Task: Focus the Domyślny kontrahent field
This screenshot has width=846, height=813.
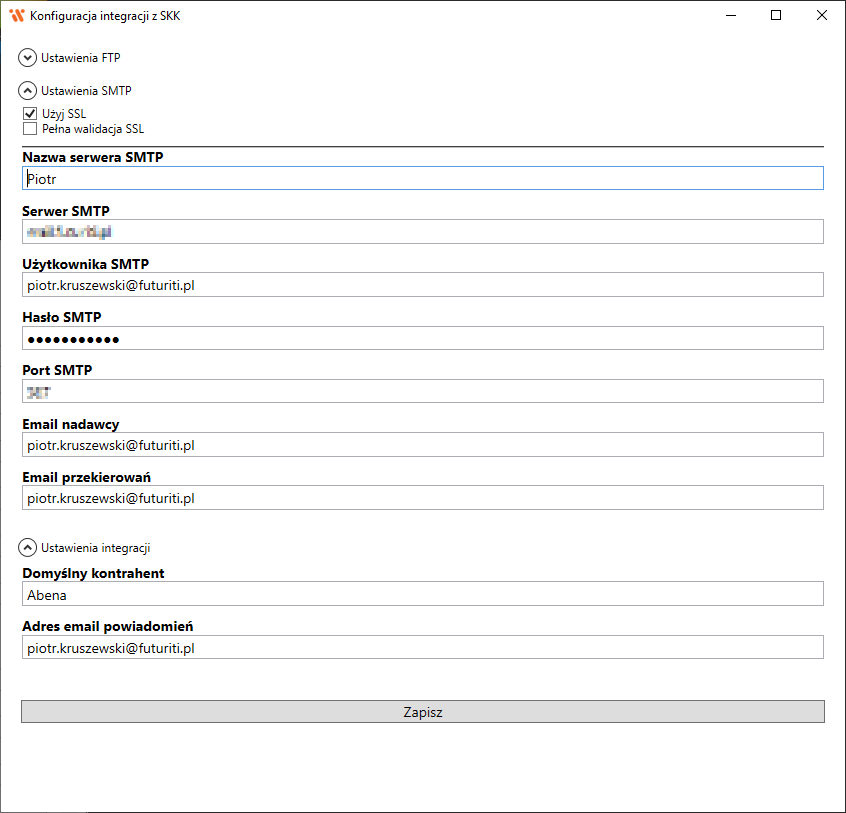Action: click(422, 594)
